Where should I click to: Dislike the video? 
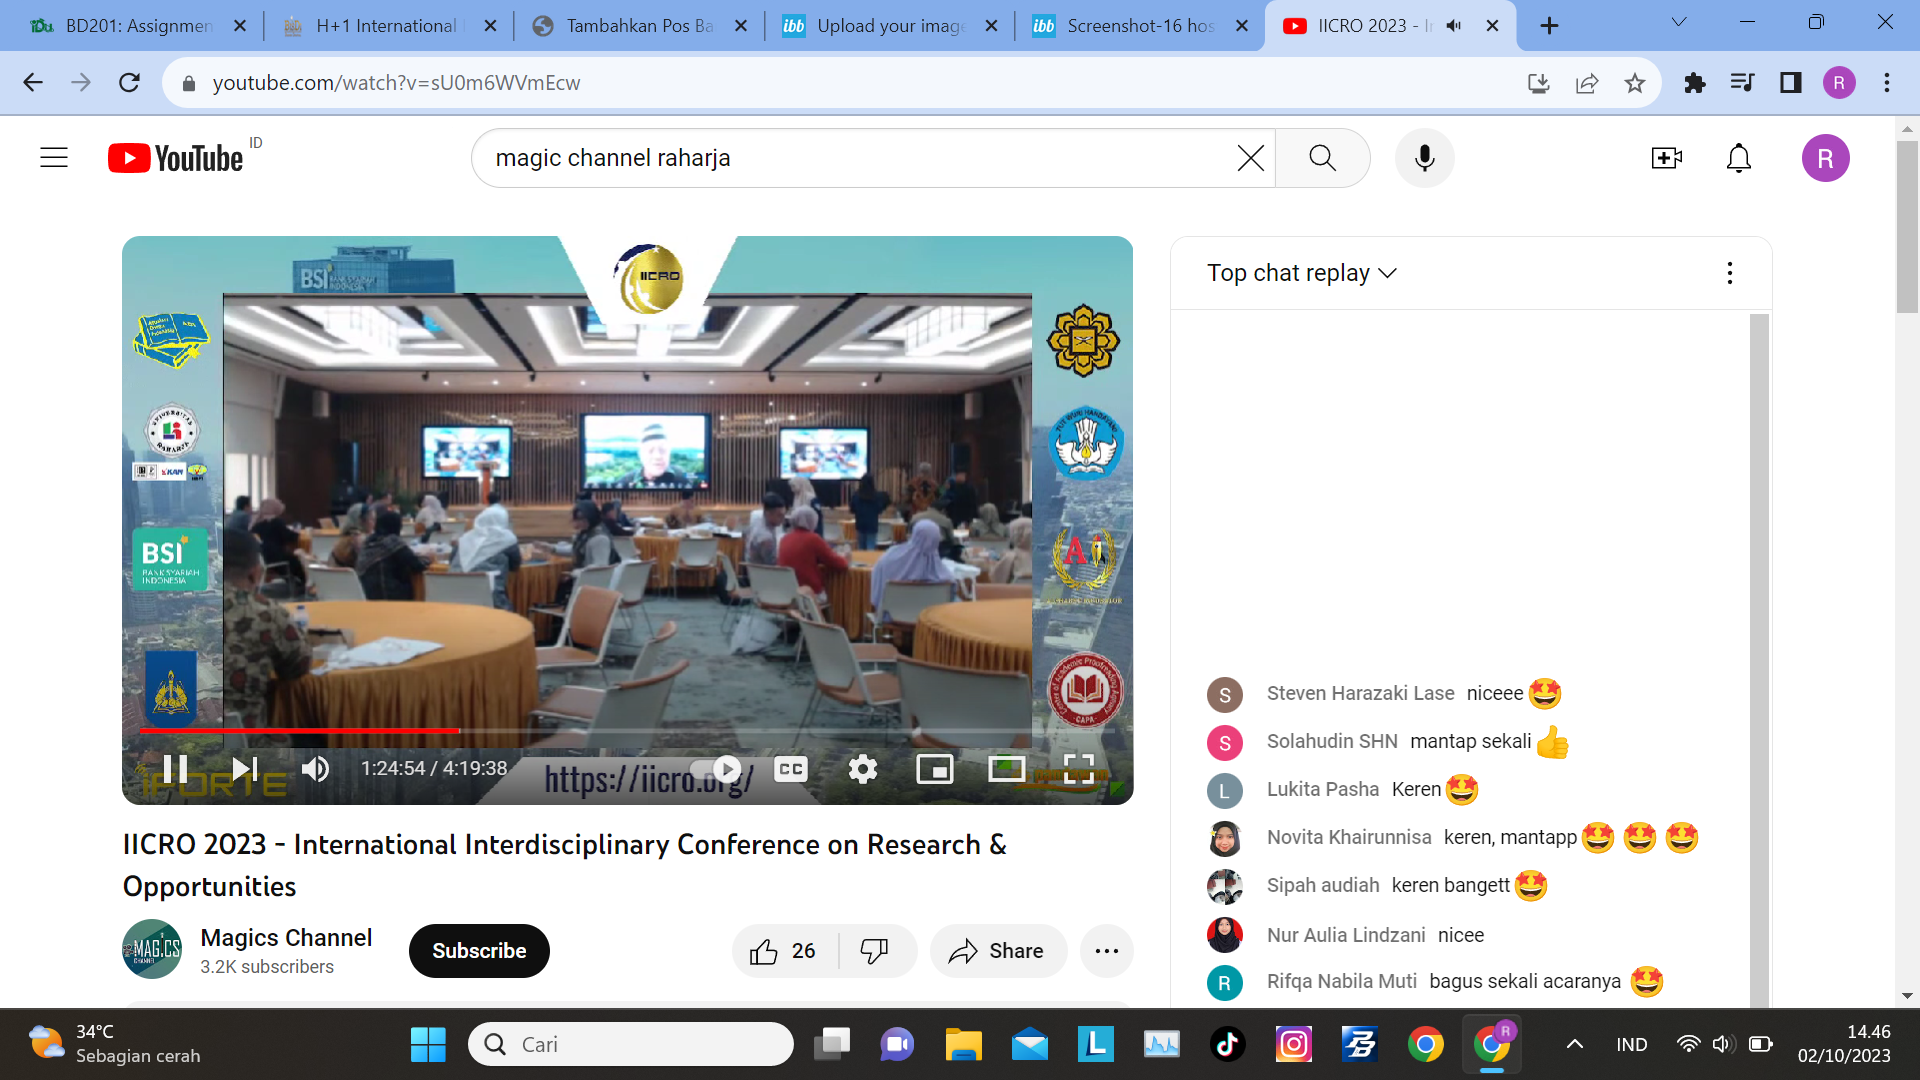click(x=876, y=951)
